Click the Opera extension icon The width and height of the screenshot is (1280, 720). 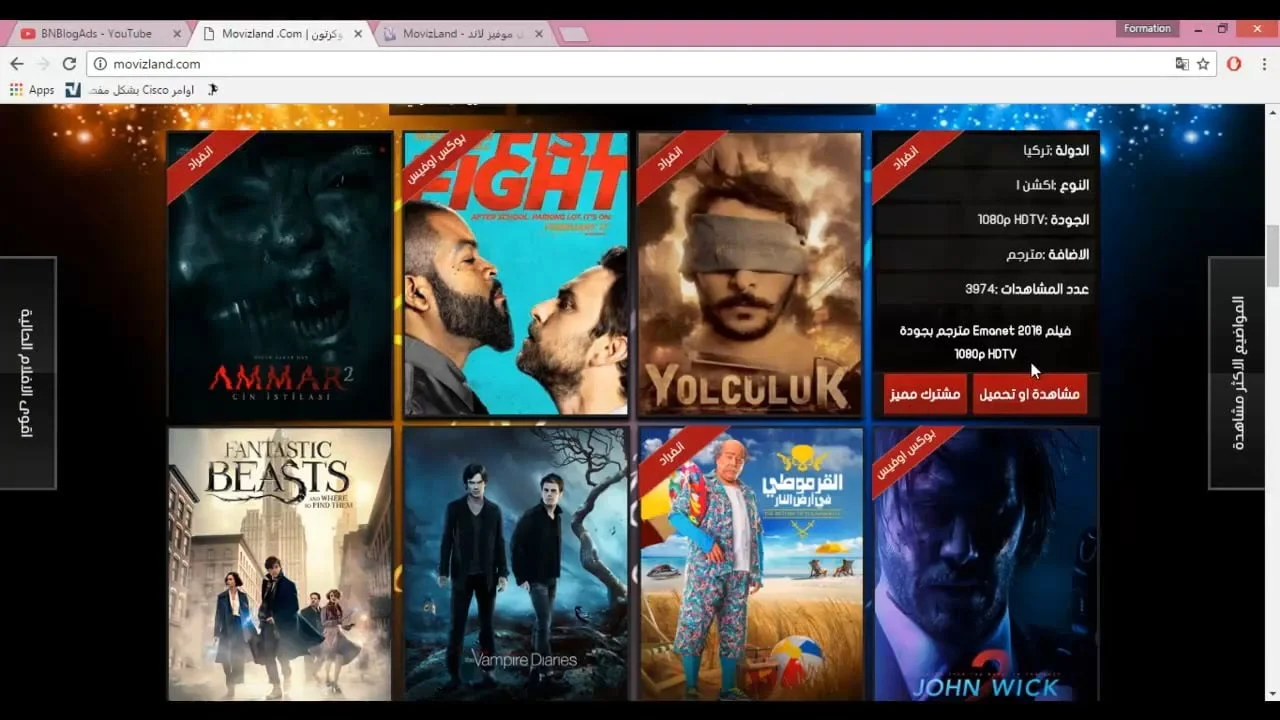tap(1234, 63)
